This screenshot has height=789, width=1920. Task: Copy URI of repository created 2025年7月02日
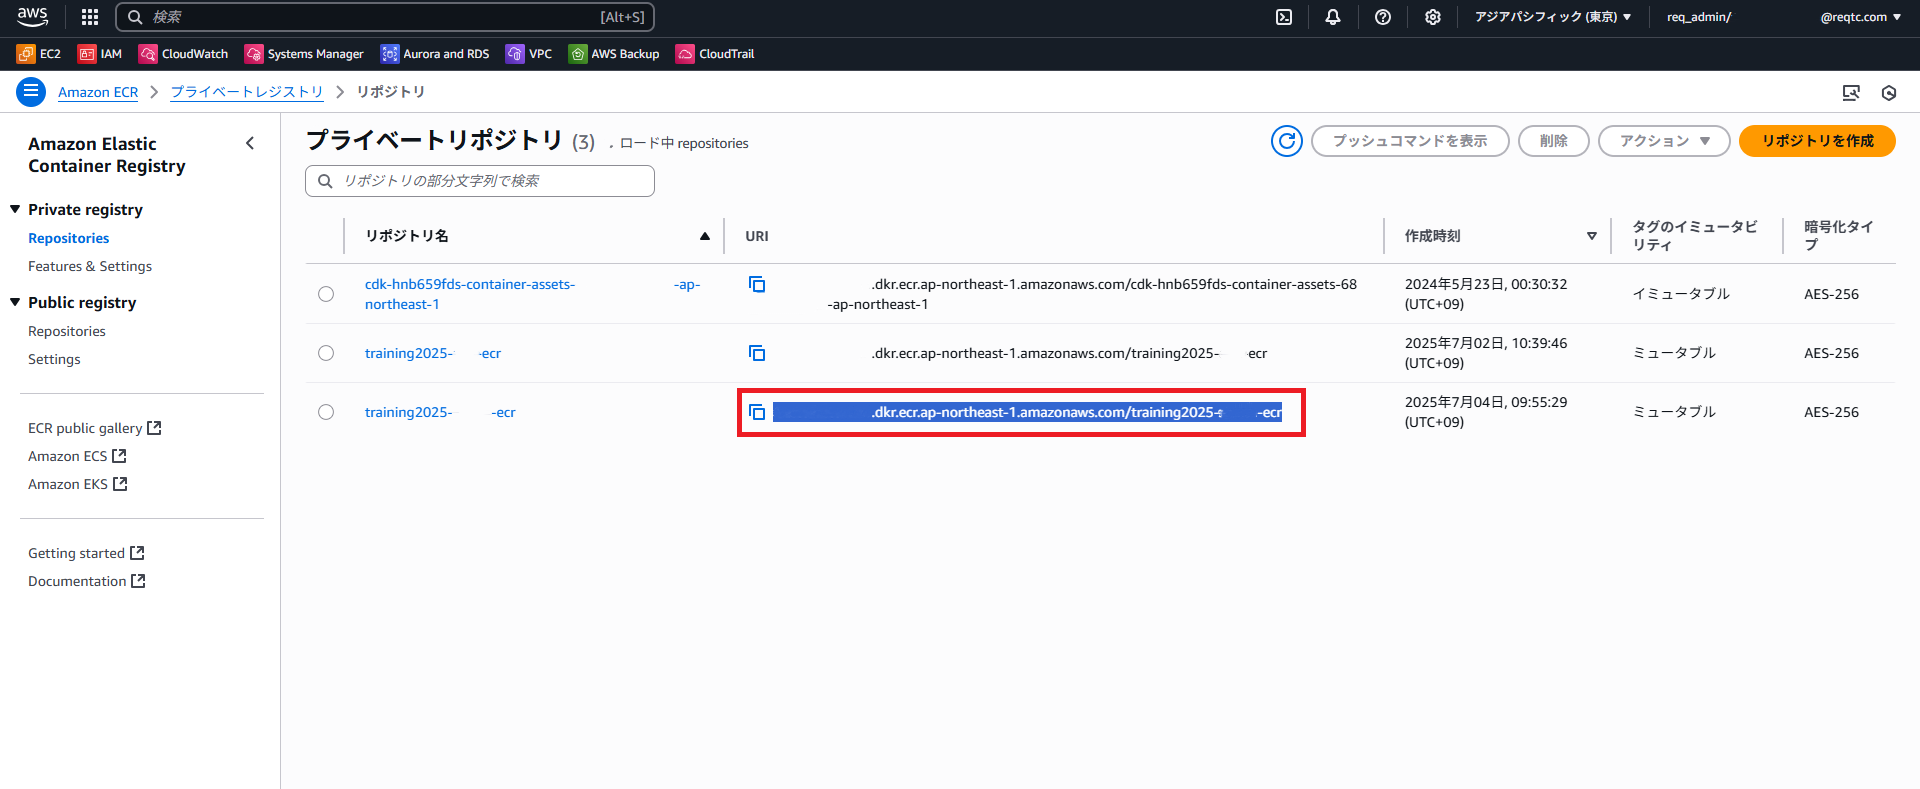(x=757, y=353)
